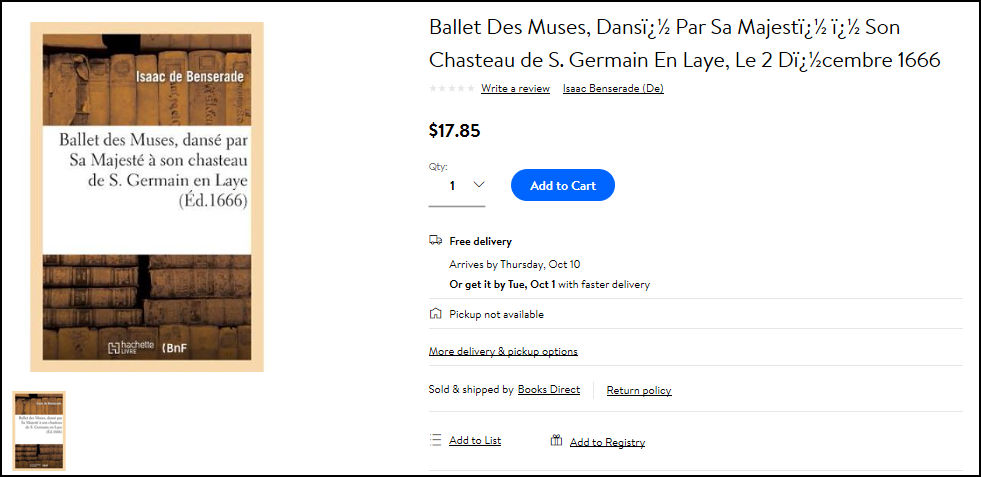
Task: Expand the Qty dropdown chevron
Action: [x=479, y=185]
